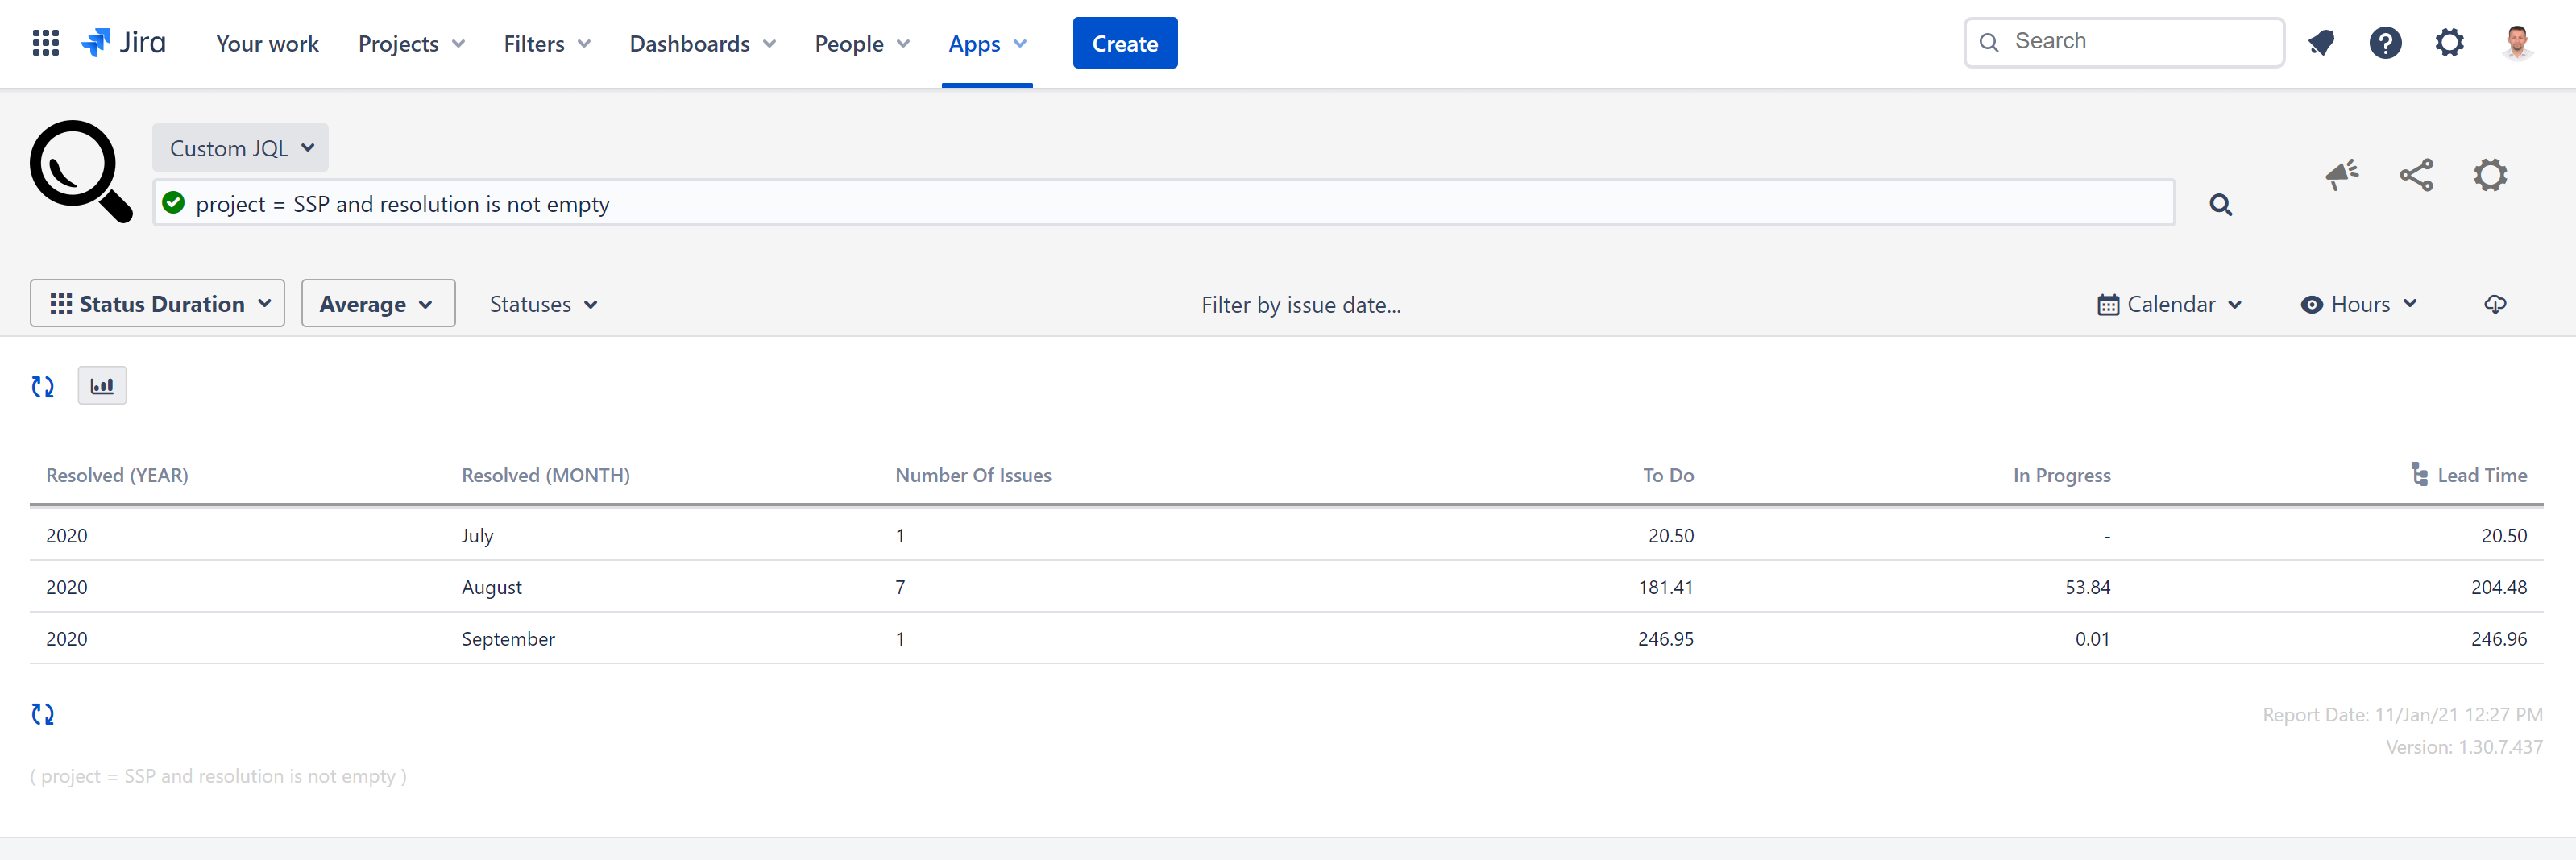Screen dimensions: 2576x860
Task: Click the Jira help question mark icon
Action: pos(2386,42)
